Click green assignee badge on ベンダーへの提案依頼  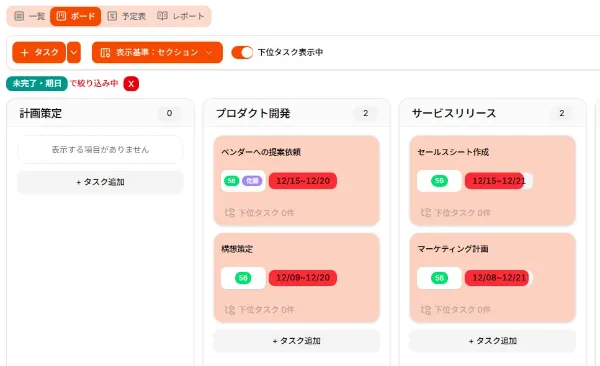[232, 181]
